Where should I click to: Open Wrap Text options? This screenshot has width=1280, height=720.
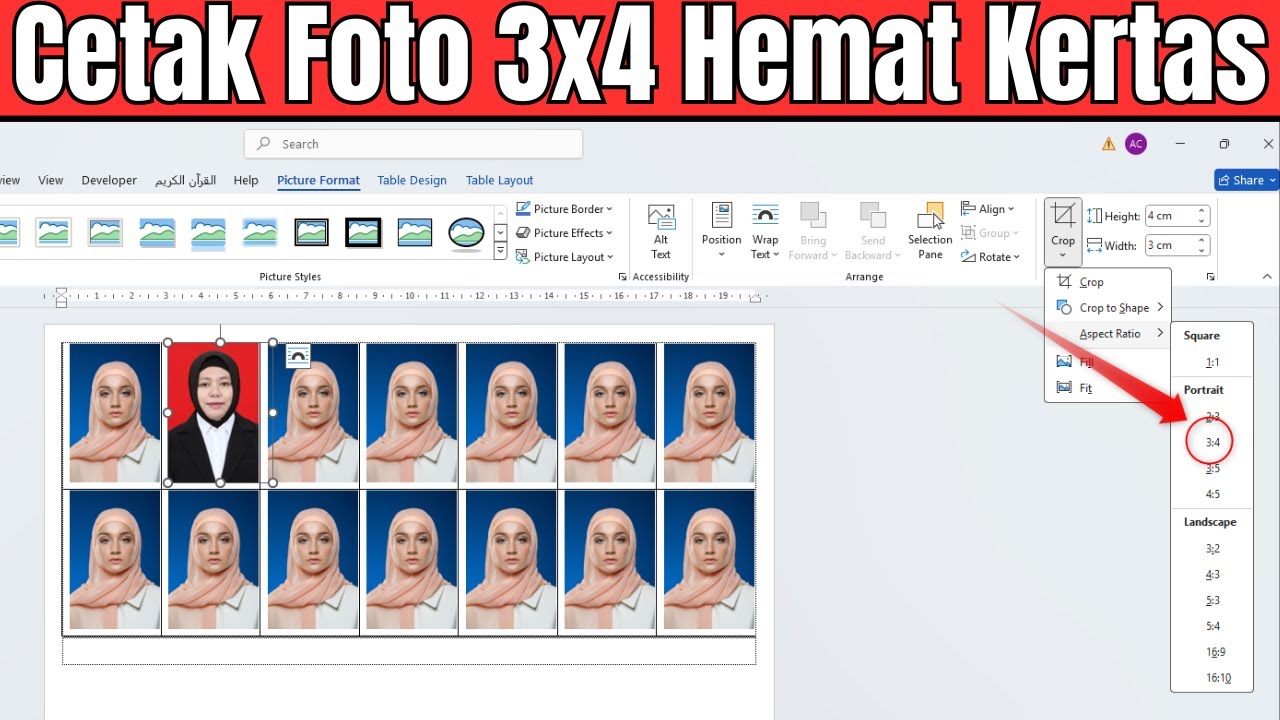click(x=765, y=232)
